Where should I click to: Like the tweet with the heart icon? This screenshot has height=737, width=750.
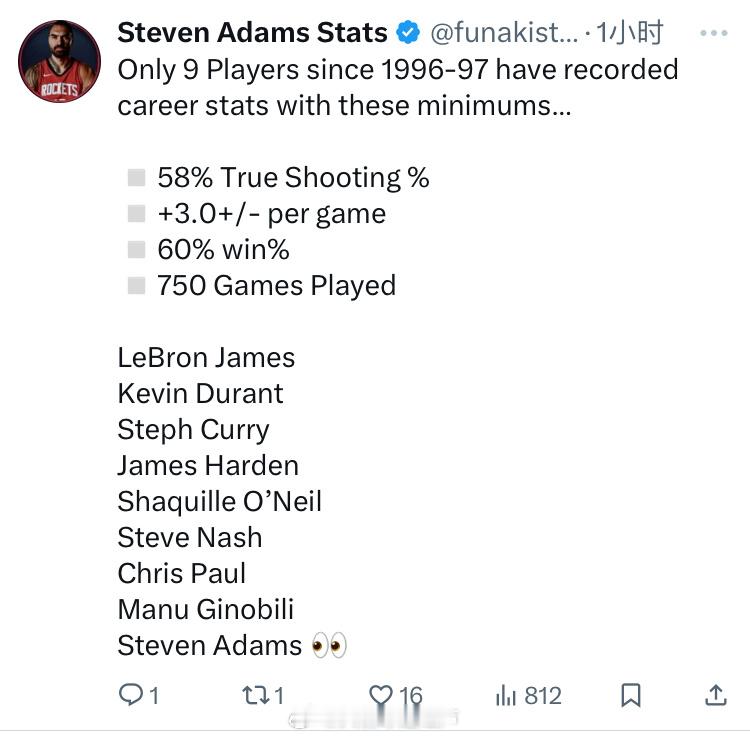click(381, 695)
